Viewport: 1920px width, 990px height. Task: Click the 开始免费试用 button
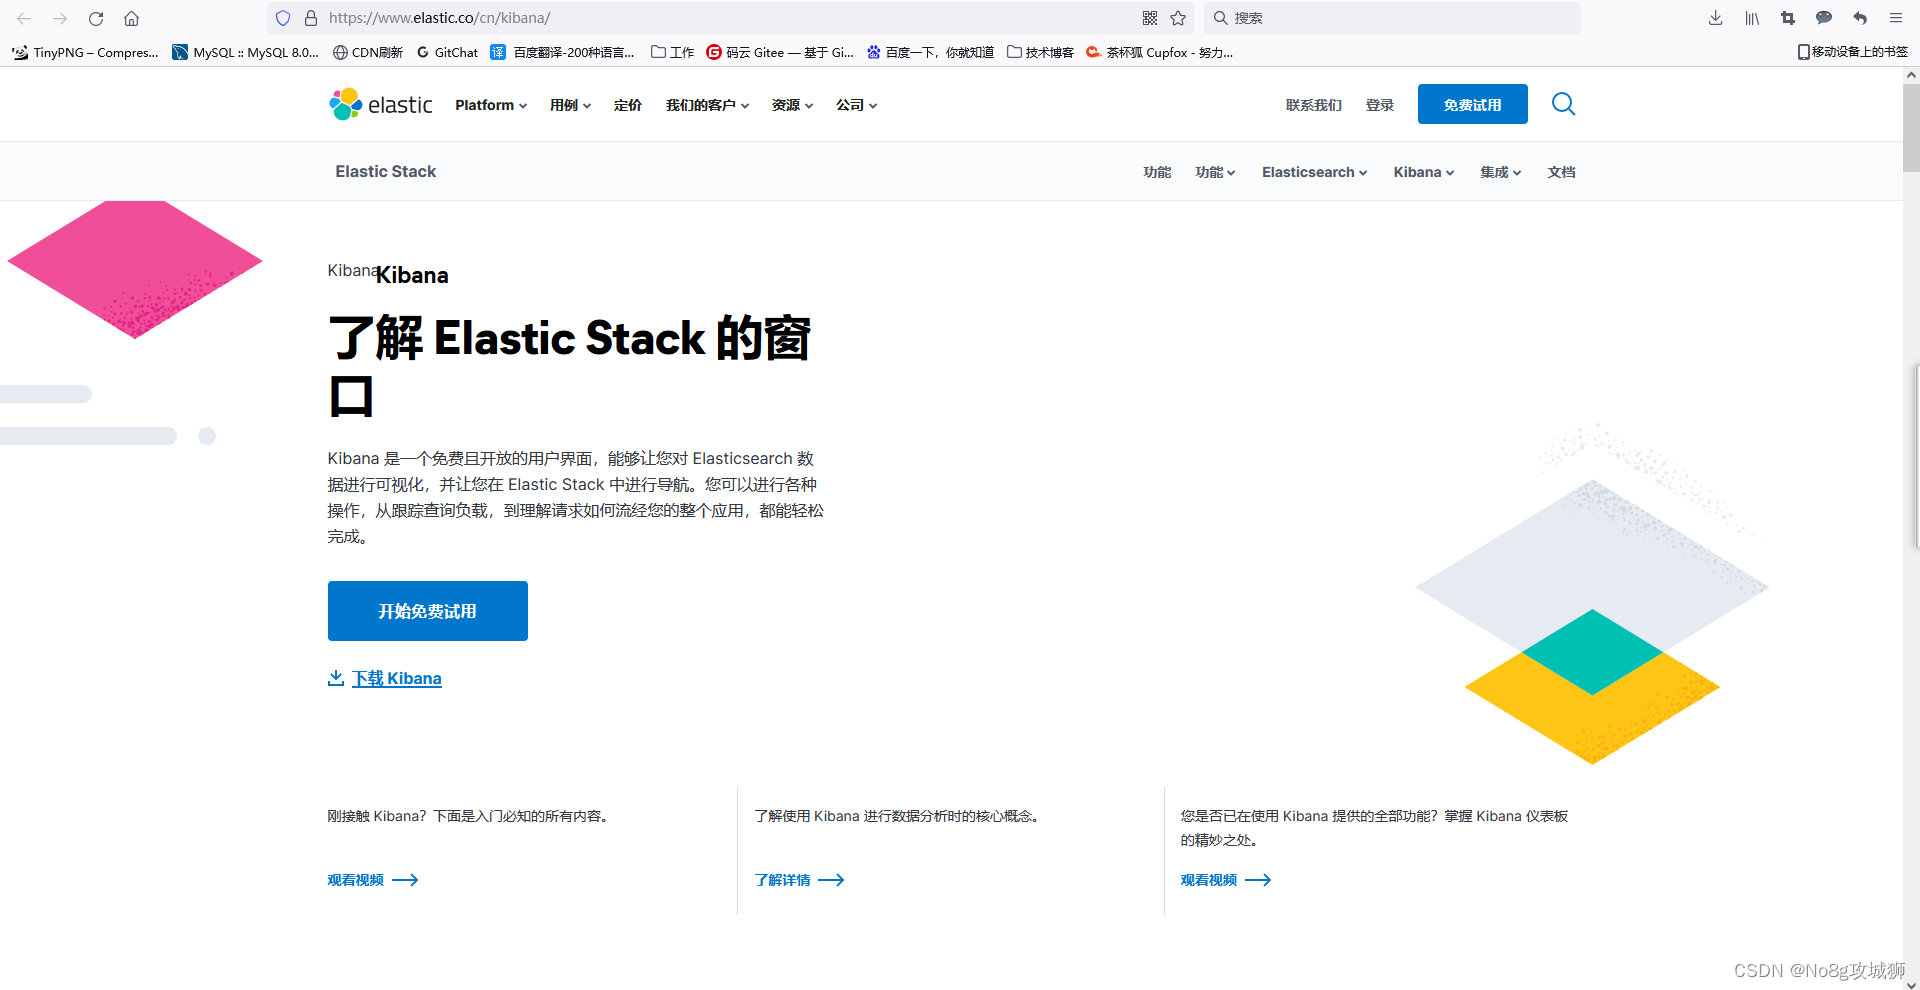pyautogui.click(x=427, y=610)
